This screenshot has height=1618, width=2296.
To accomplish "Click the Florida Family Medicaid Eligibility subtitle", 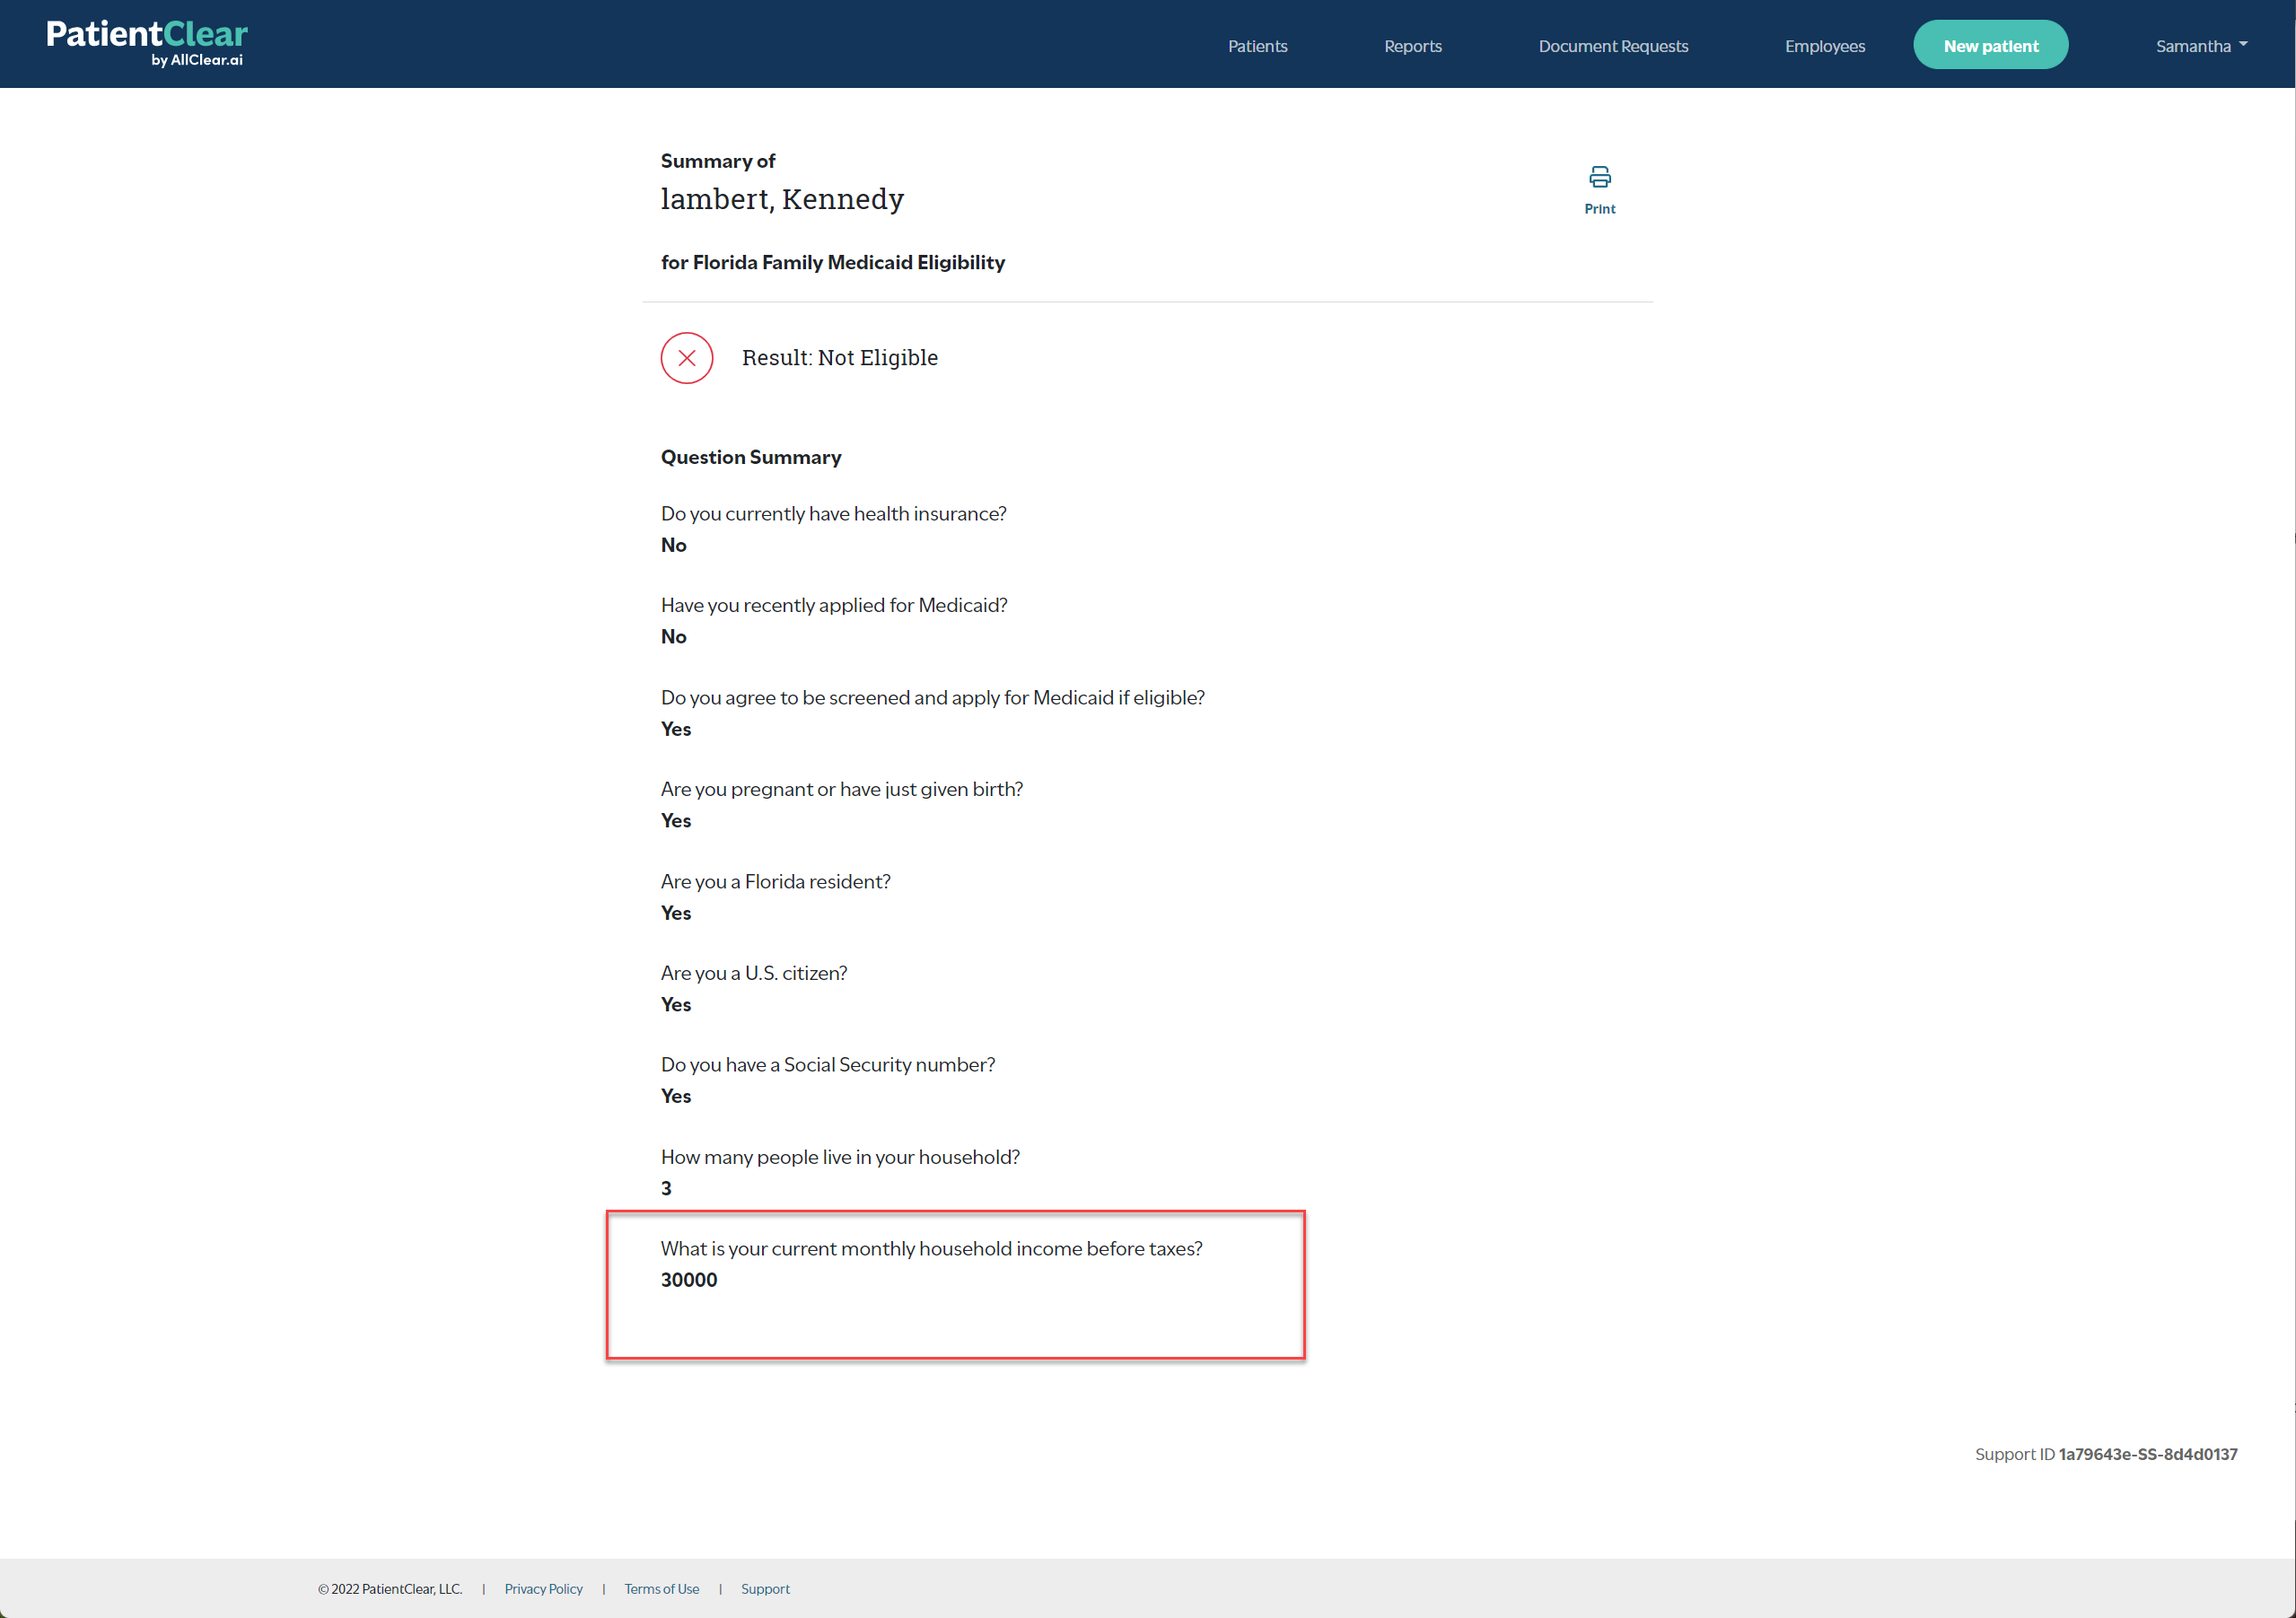I will 832,262.
